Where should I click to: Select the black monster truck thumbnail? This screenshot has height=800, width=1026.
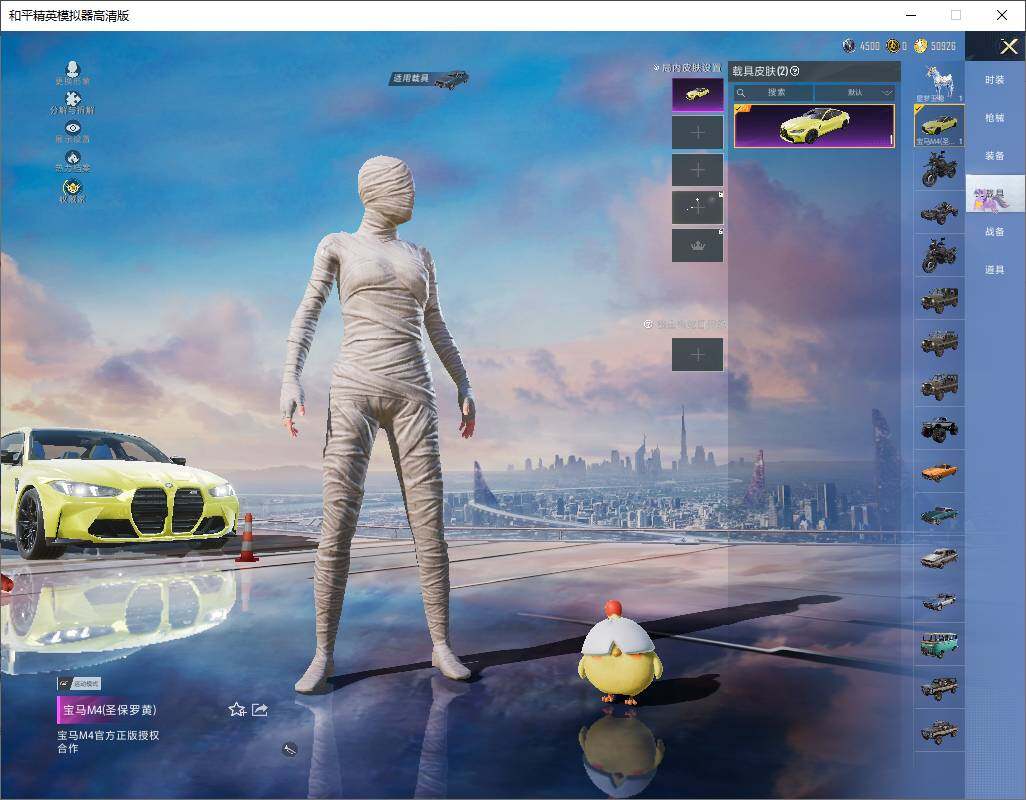tap(939, 428)
